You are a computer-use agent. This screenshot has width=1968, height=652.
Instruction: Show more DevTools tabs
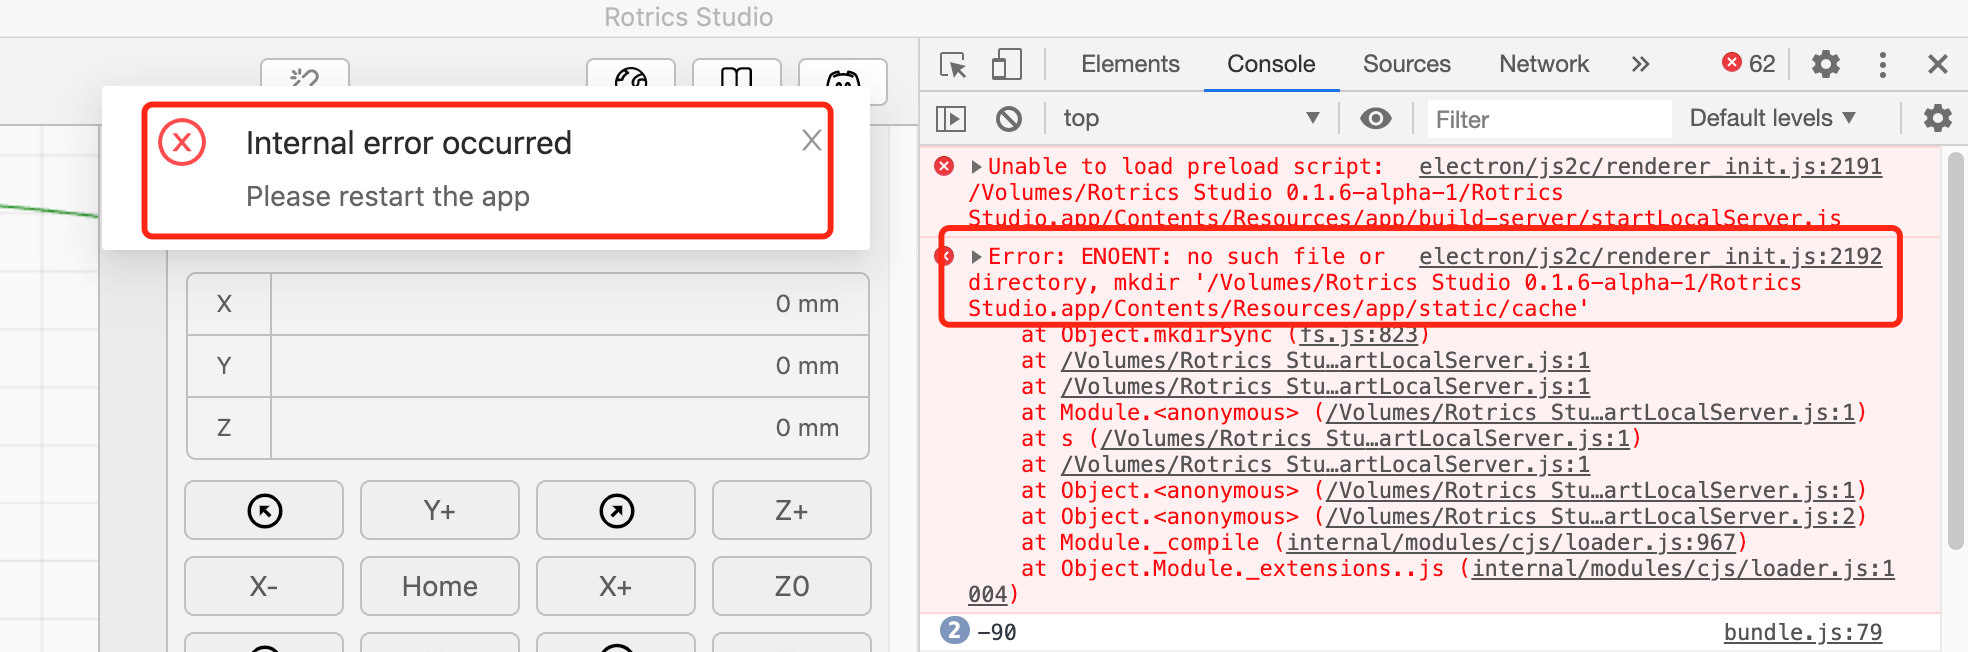[x=1640, y=64]
